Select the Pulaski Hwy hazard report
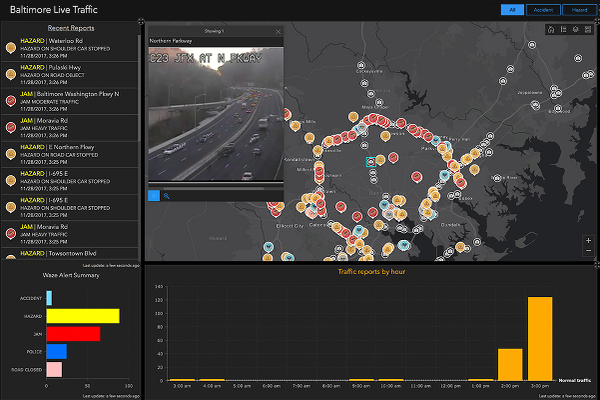 click(70, 72)
